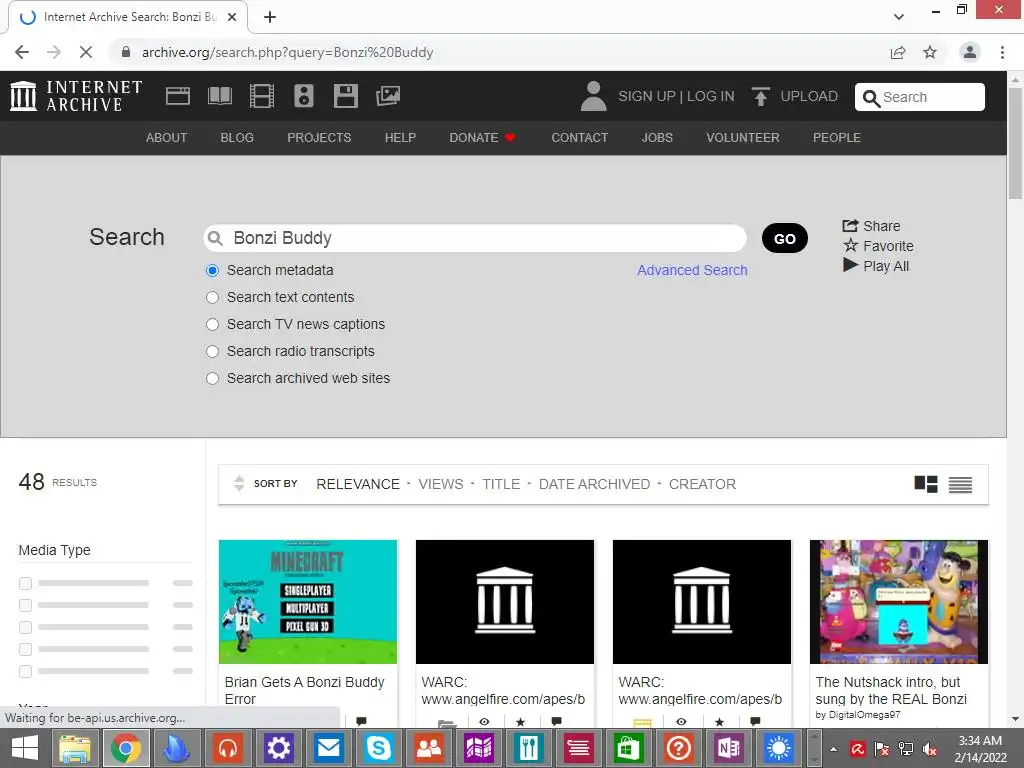Viewport: 1024px width, 768px height.
Task: Open the Mail app on the taskbar
Action: coord(328,748)
